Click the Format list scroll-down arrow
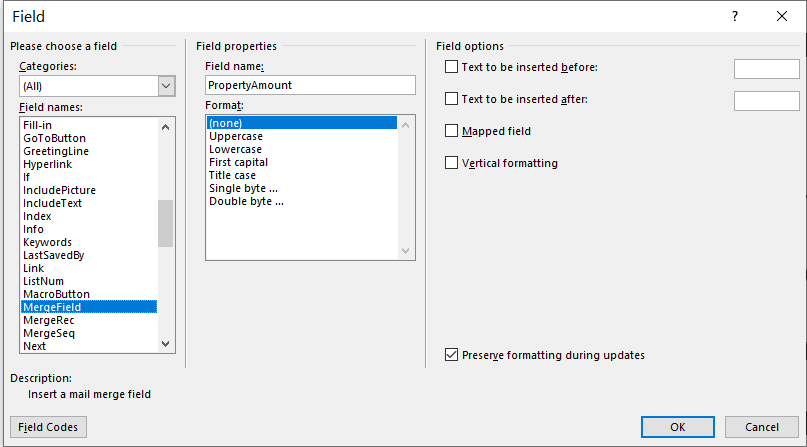Image resolution: width=807 pixels, height=447 pixels. [406, 251]
